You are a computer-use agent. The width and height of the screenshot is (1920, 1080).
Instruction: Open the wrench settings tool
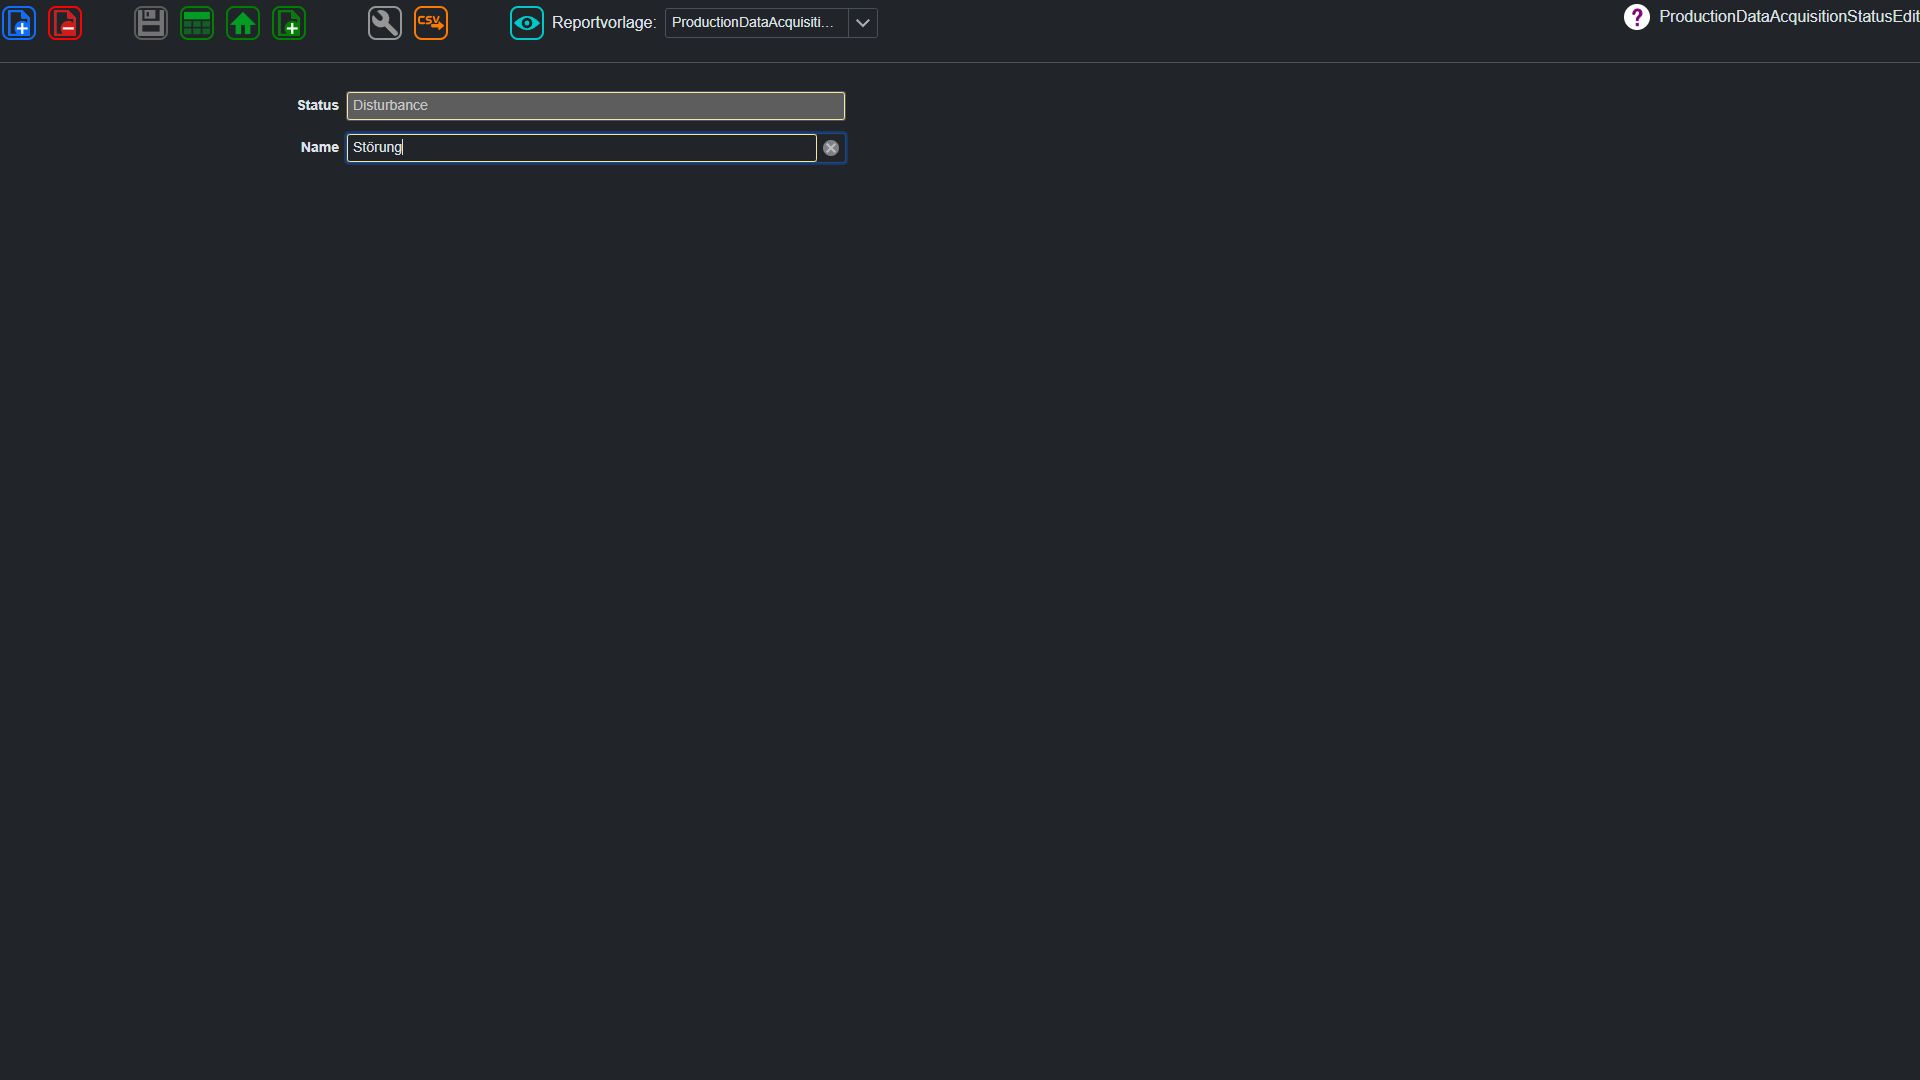point(385,23)
